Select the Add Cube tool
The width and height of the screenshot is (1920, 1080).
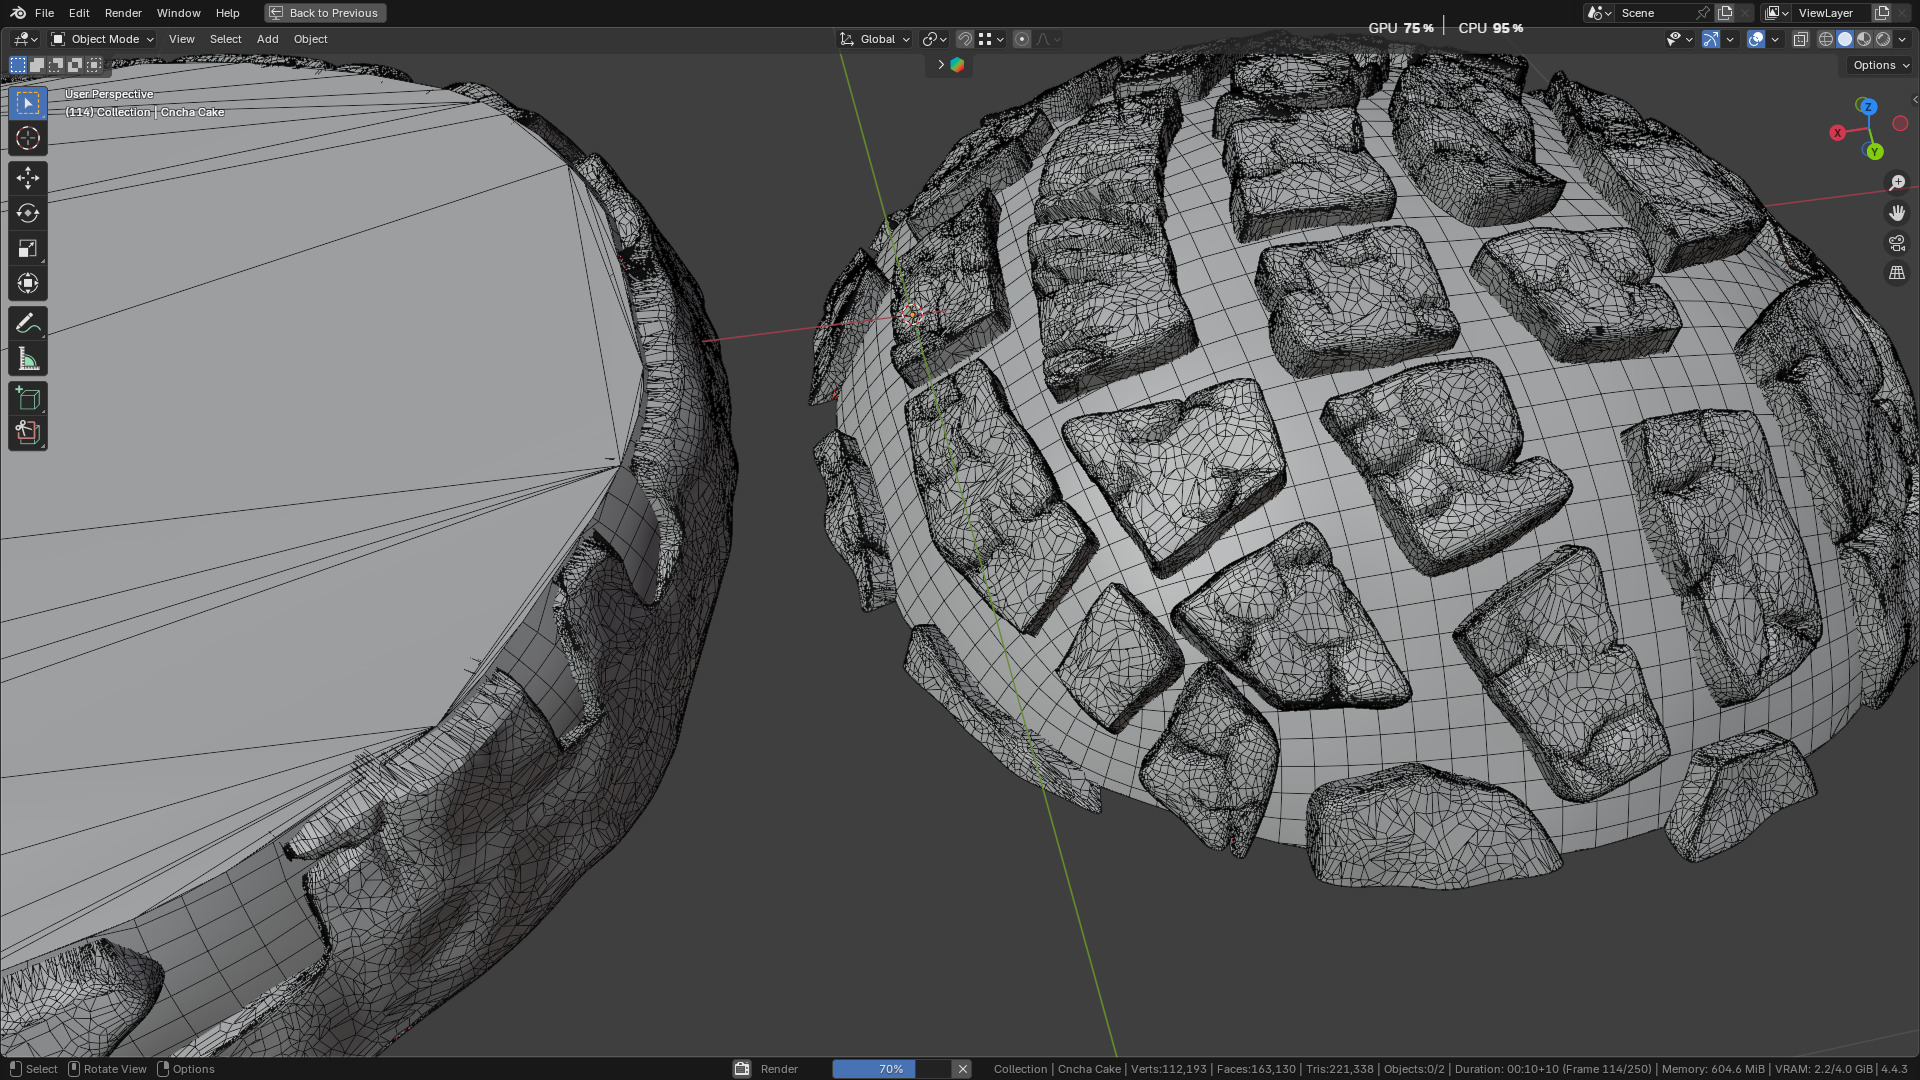click(x=28, y=399)
